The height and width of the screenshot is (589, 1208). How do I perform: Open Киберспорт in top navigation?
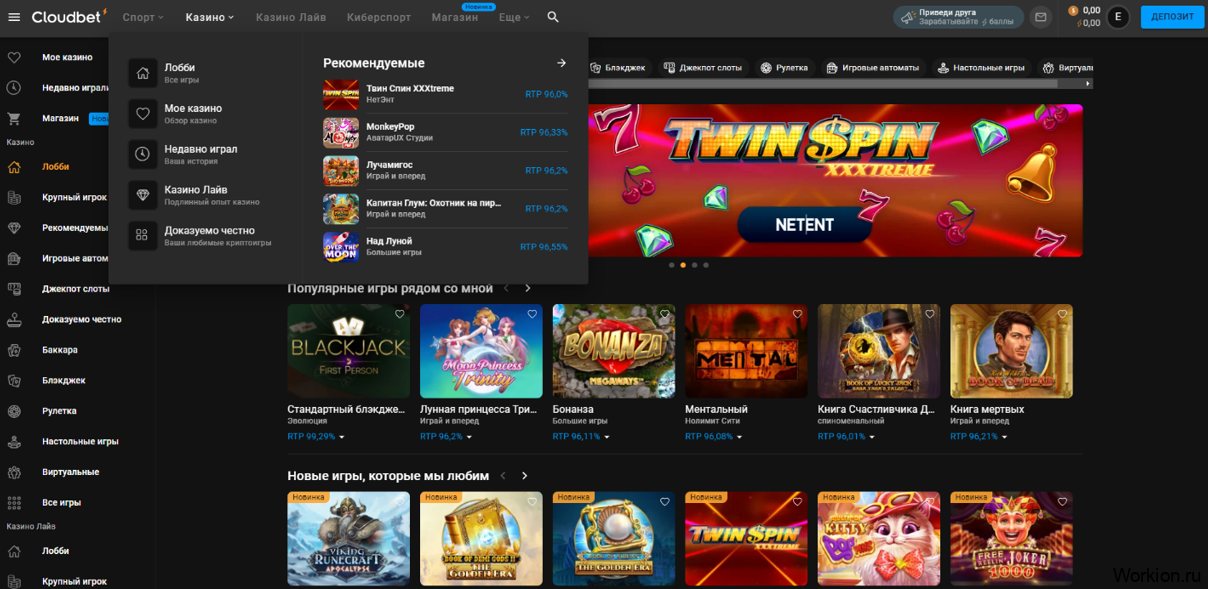(379, 17)
